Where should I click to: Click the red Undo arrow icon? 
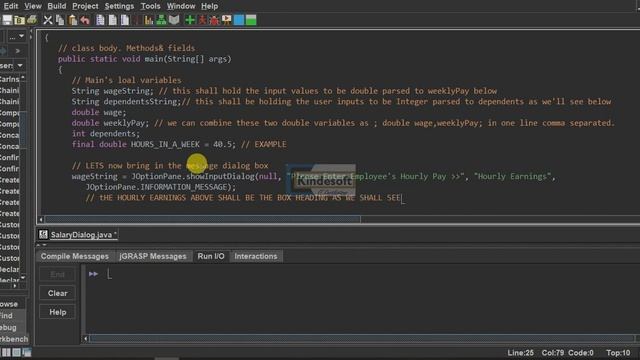(x=85, y=20)
